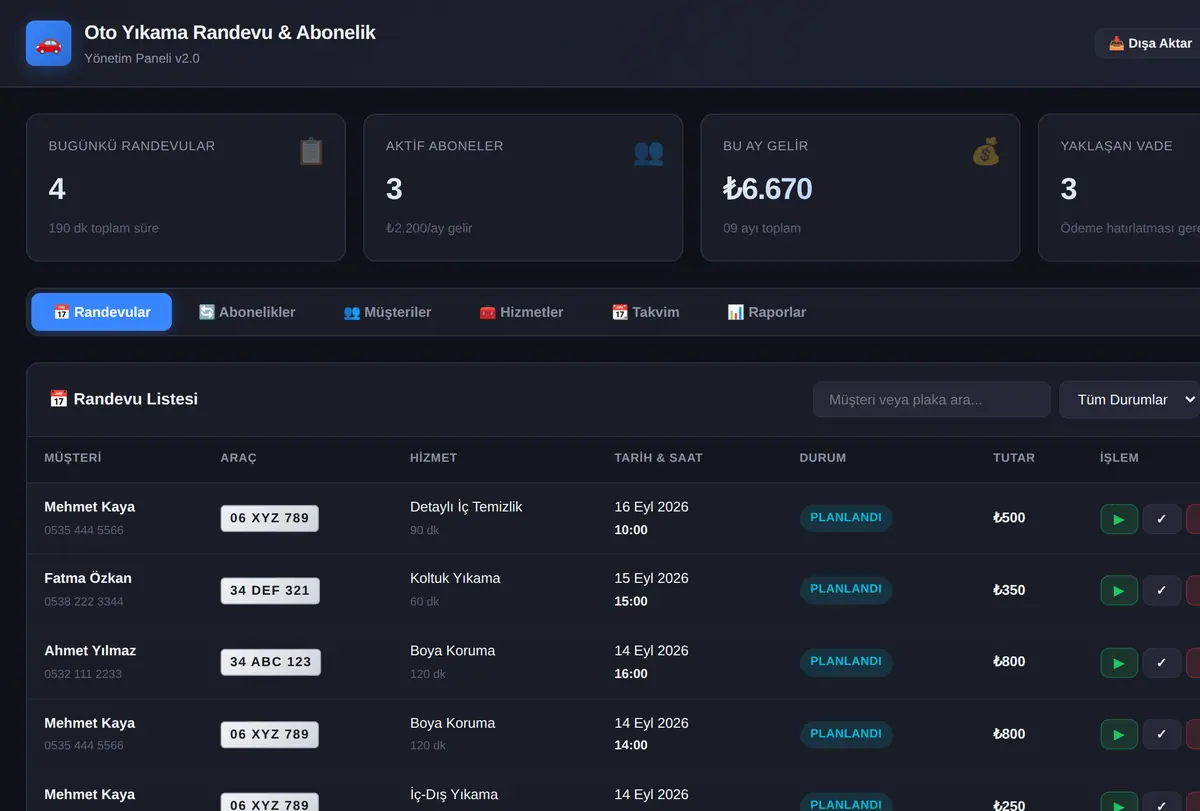The width and height of the screenshot is (1200, 811).
Task: Start Fatma Özkan's Koltuk Yıkama appointment
Action: (1119, 590)
